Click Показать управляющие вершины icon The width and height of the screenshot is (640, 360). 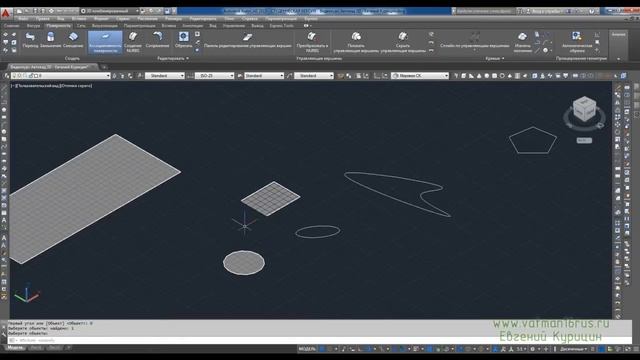point(356,37)
